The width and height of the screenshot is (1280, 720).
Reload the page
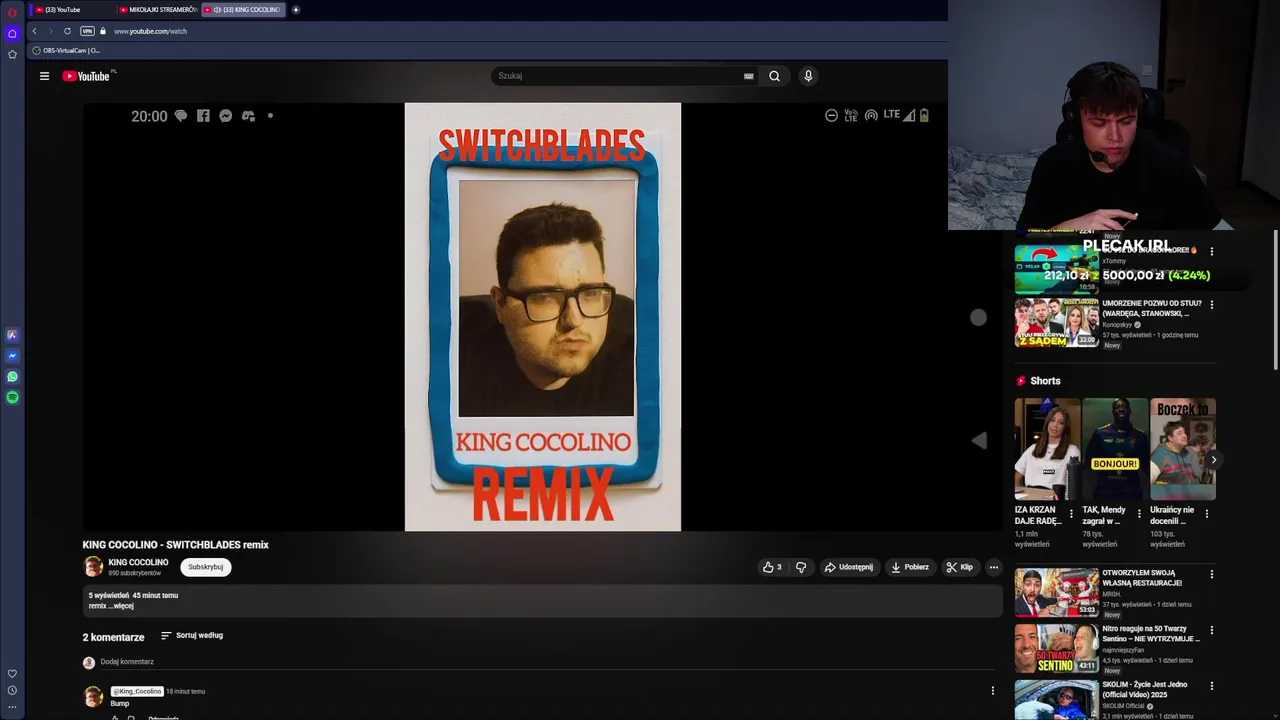tap(67, 31)
